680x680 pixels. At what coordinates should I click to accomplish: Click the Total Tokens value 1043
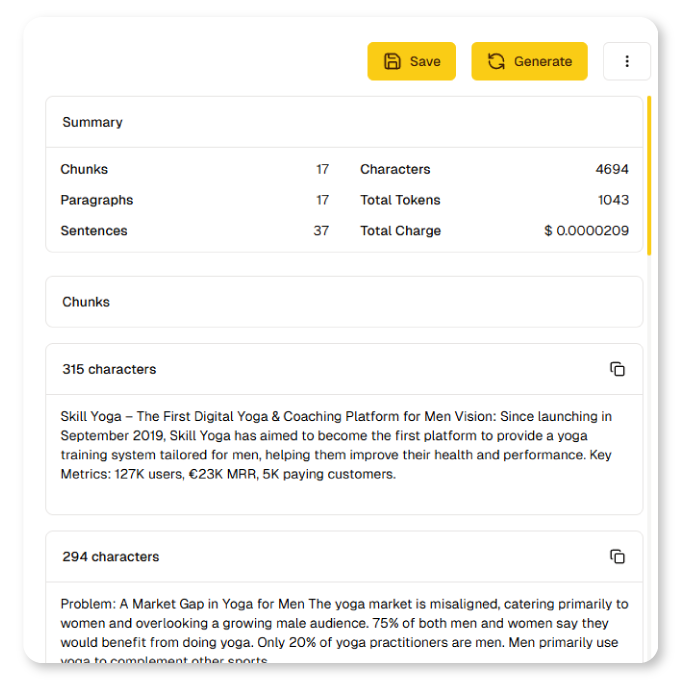(613, 200)
